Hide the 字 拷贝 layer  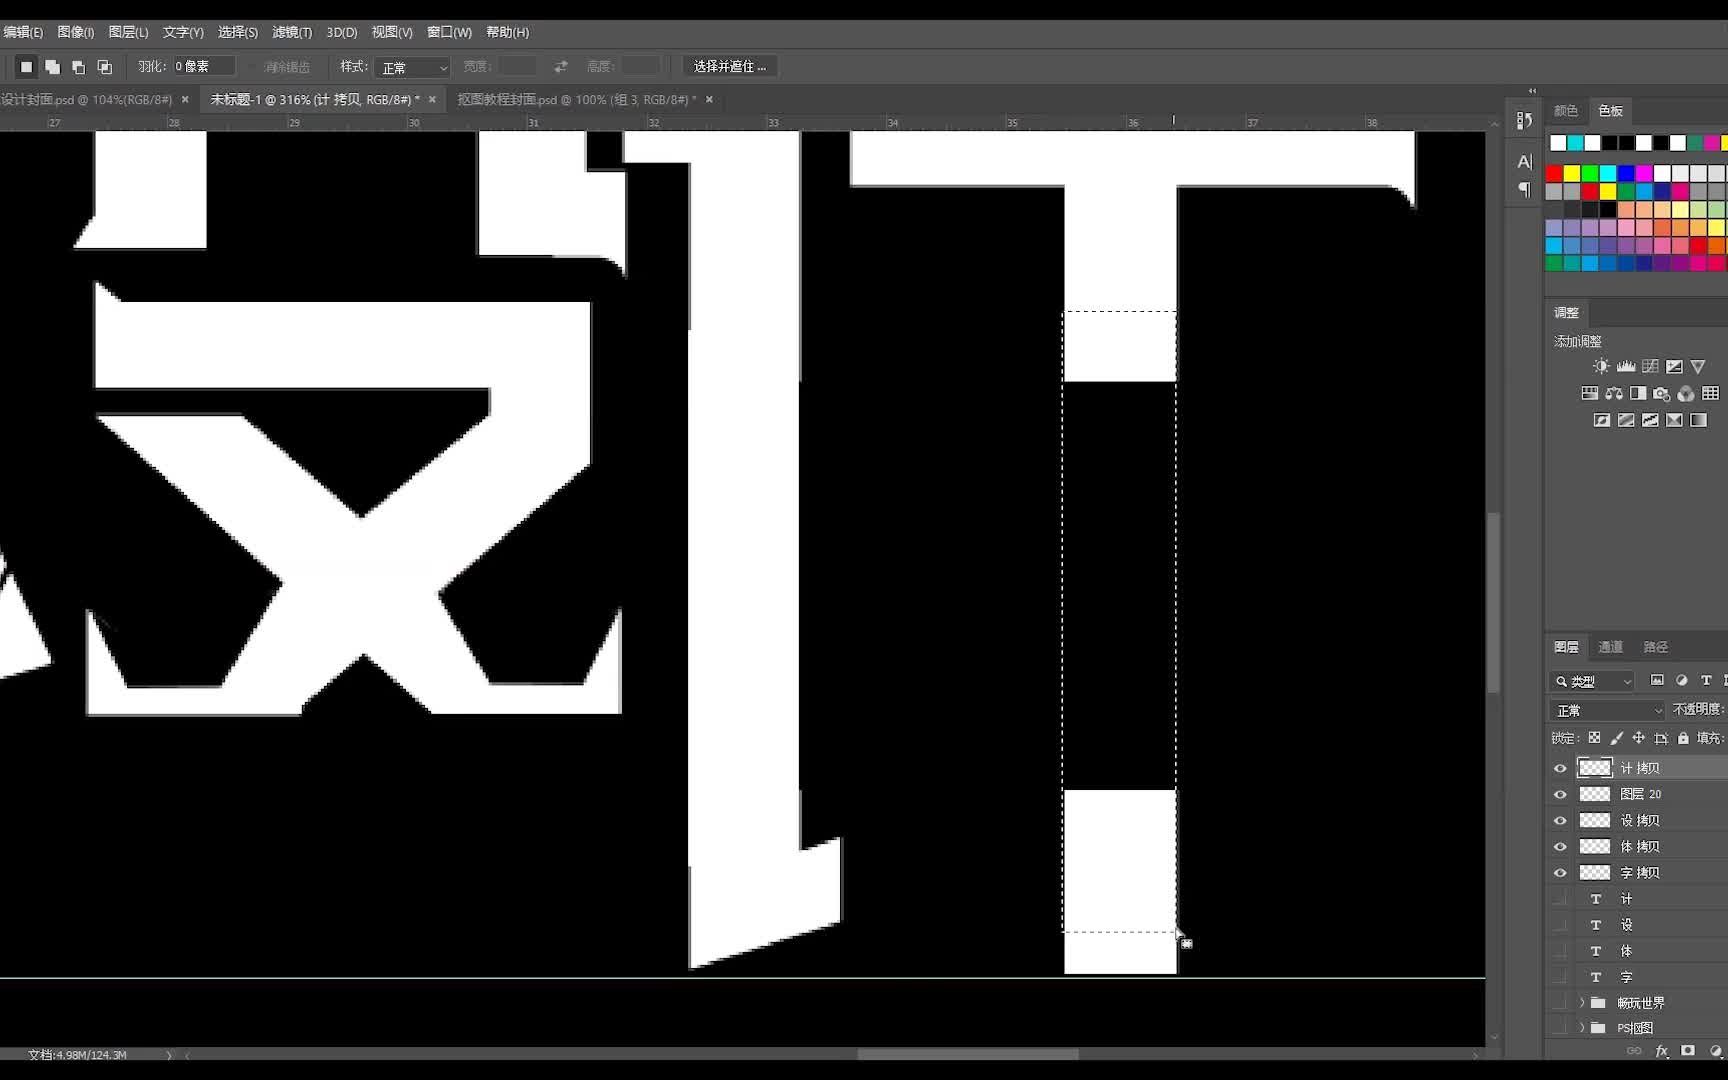click(1560, 872)
